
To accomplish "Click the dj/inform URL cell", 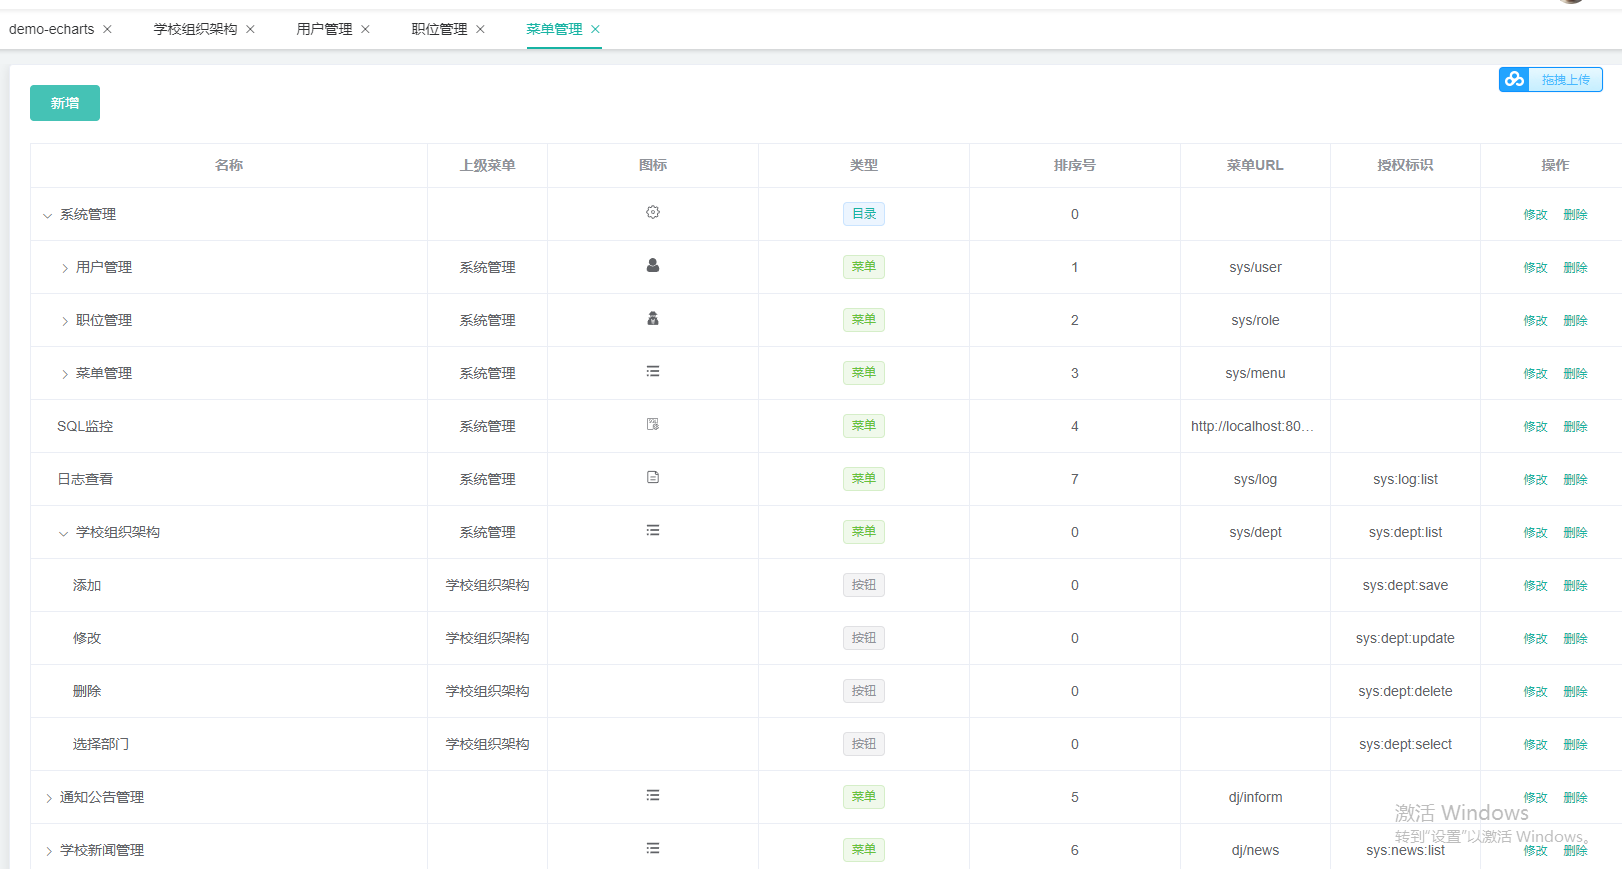I will (x=1255, y=798).
